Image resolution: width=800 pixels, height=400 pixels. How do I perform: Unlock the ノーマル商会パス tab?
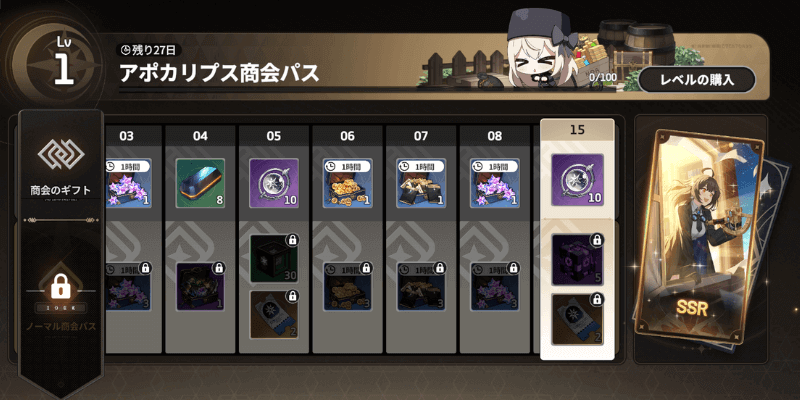pyautogui.click(x=61, y=298)
